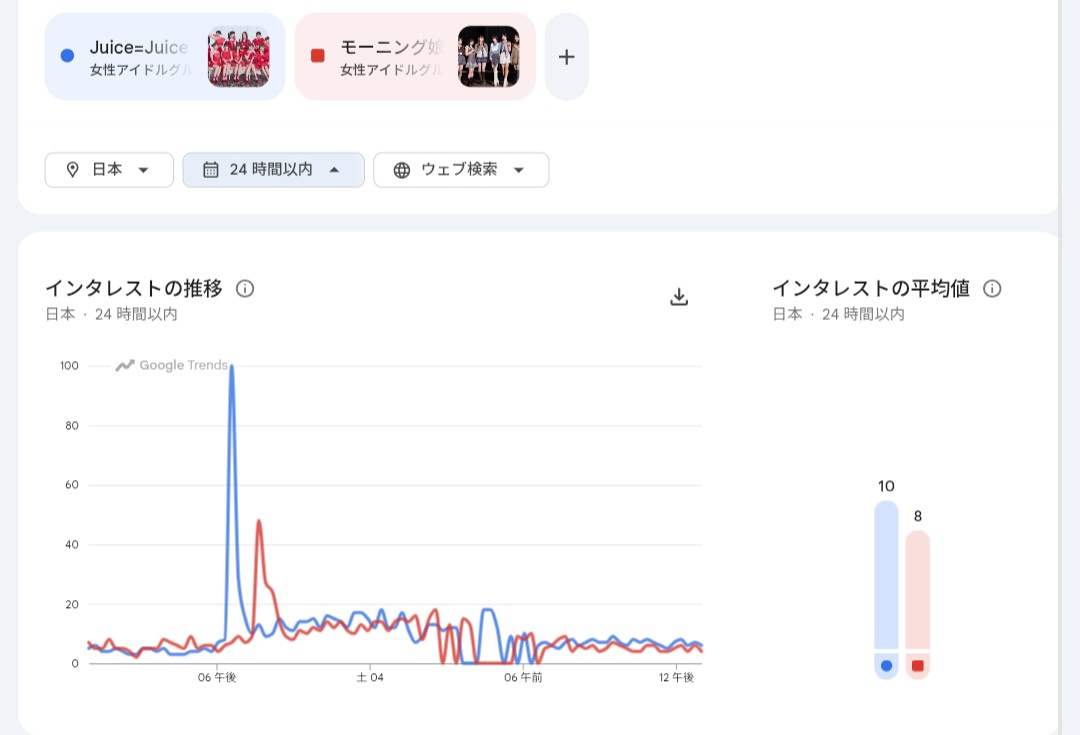Click the location pin icon
This screenshot has height=735, width=1080.
72,170
